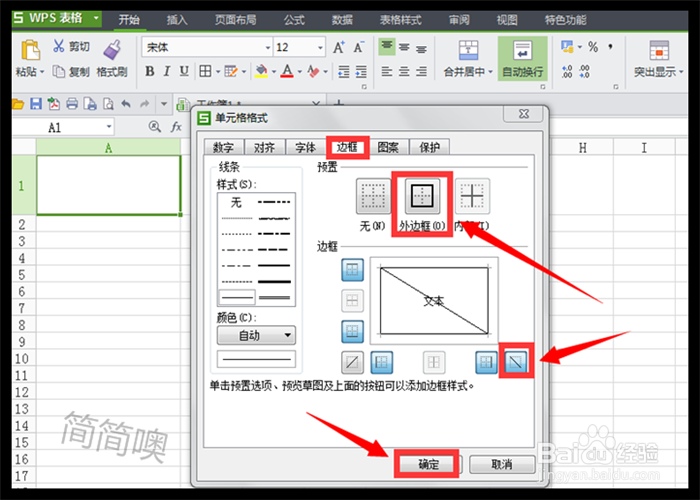Toggle the right border button

(x=487, y=362)
